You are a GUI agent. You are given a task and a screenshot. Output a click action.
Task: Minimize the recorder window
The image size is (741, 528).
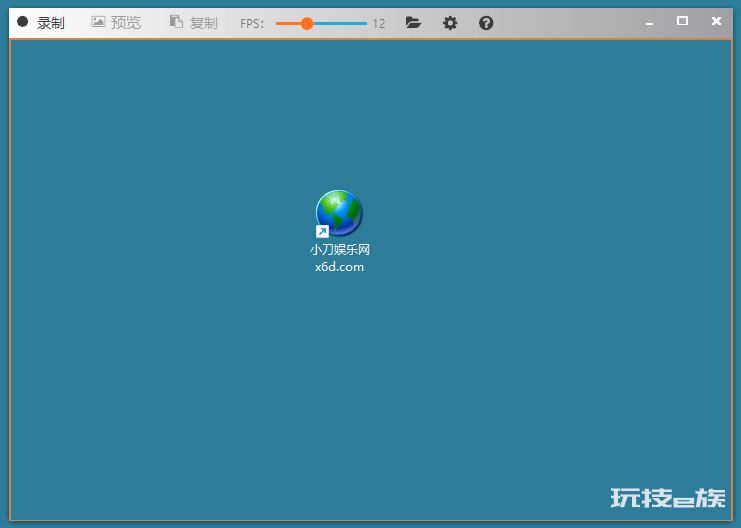coord(649,22)
